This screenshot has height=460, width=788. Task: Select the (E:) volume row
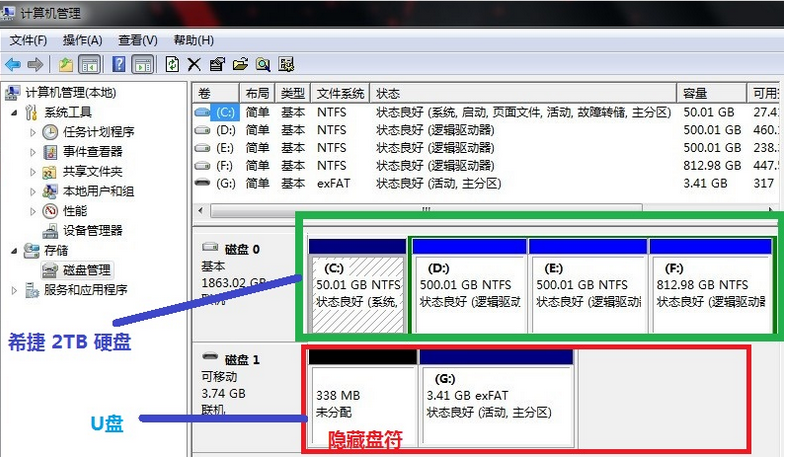(x=485, y=148)
